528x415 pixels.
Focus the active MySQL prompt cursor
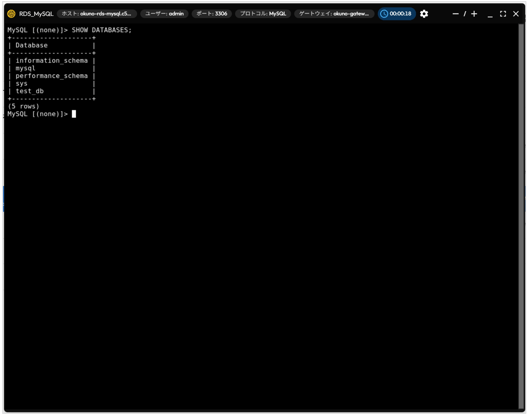pyautogui.click(x=74, y=114)
